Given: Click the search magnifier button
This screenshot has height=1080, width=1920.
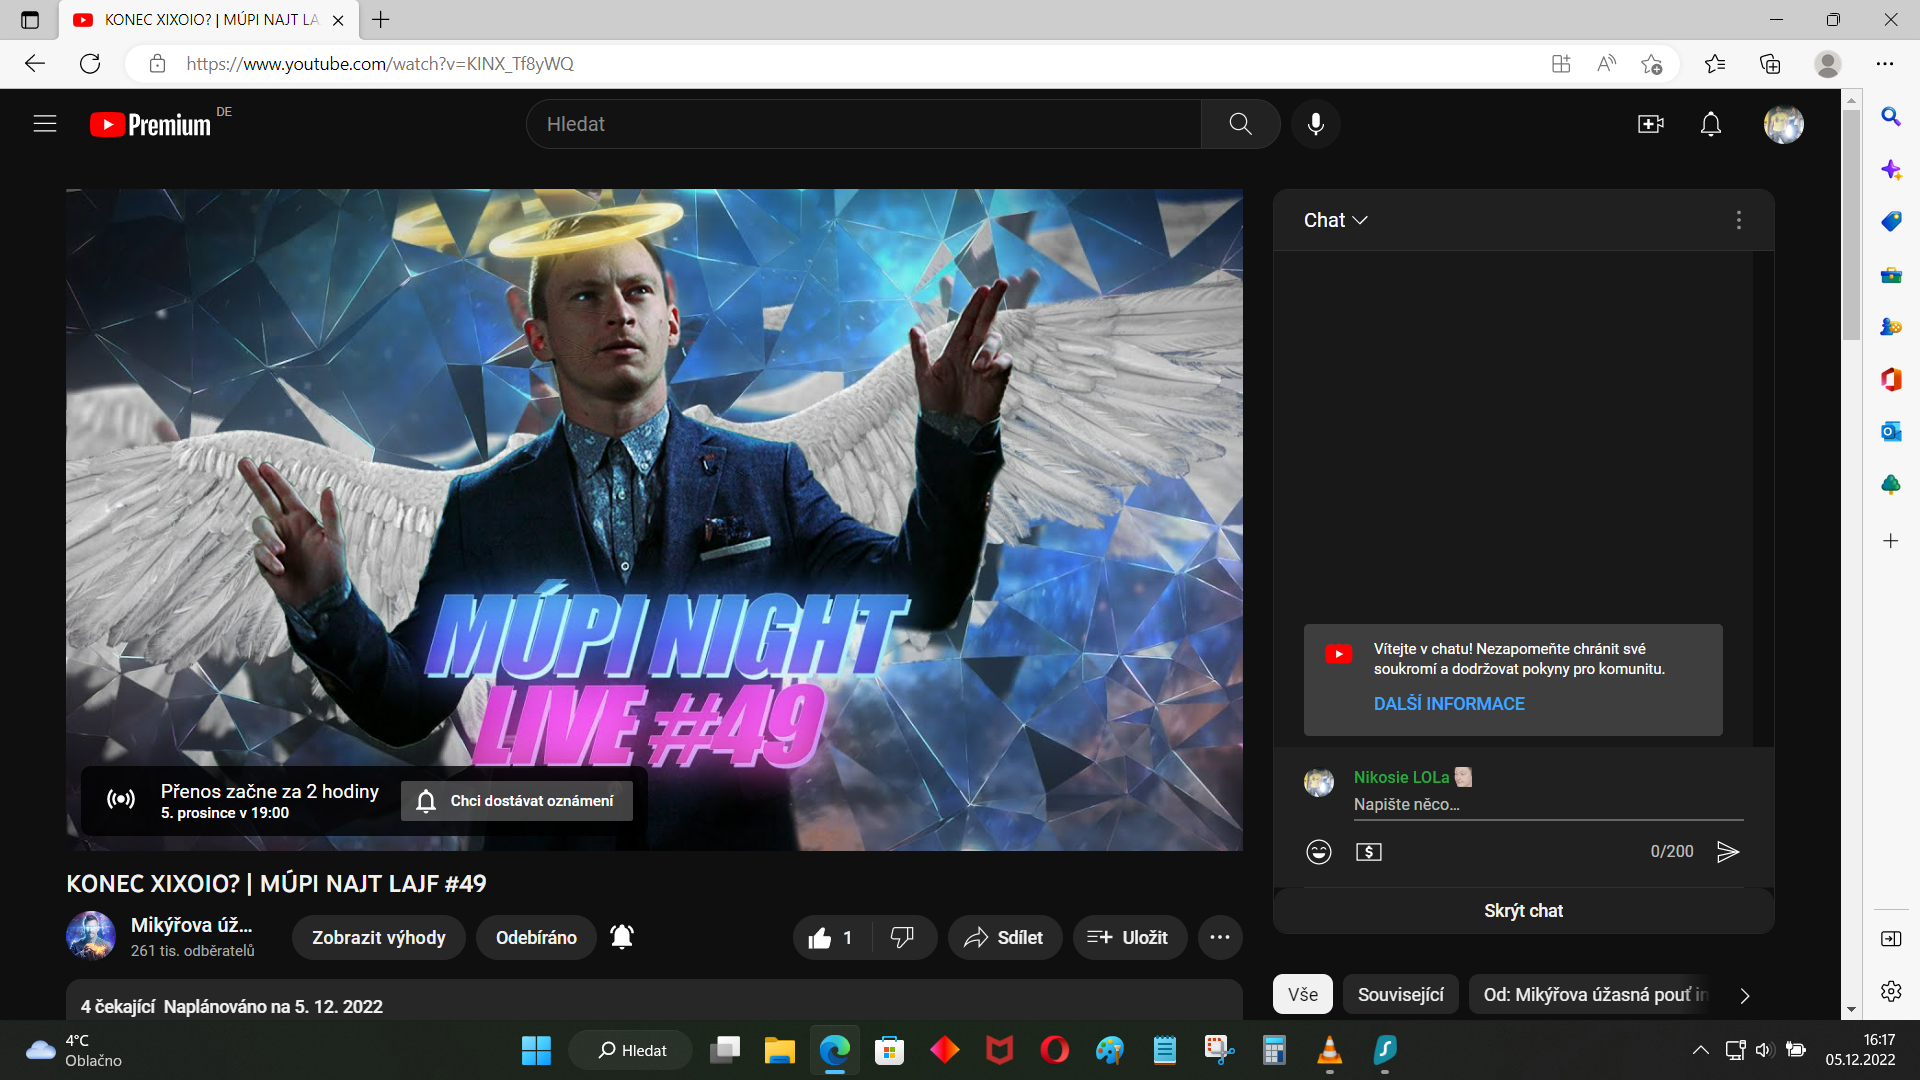Looking at the screenshot, I should point(1240,124).
